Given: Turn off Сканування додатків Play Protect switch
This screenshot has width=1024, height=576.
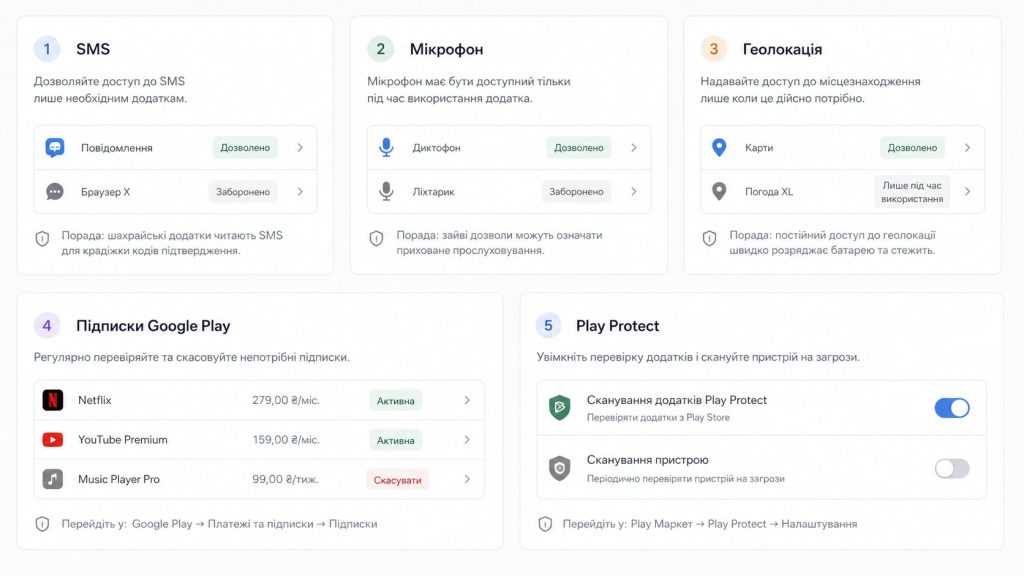Looking at the screenshot, I should pos(952,408).
